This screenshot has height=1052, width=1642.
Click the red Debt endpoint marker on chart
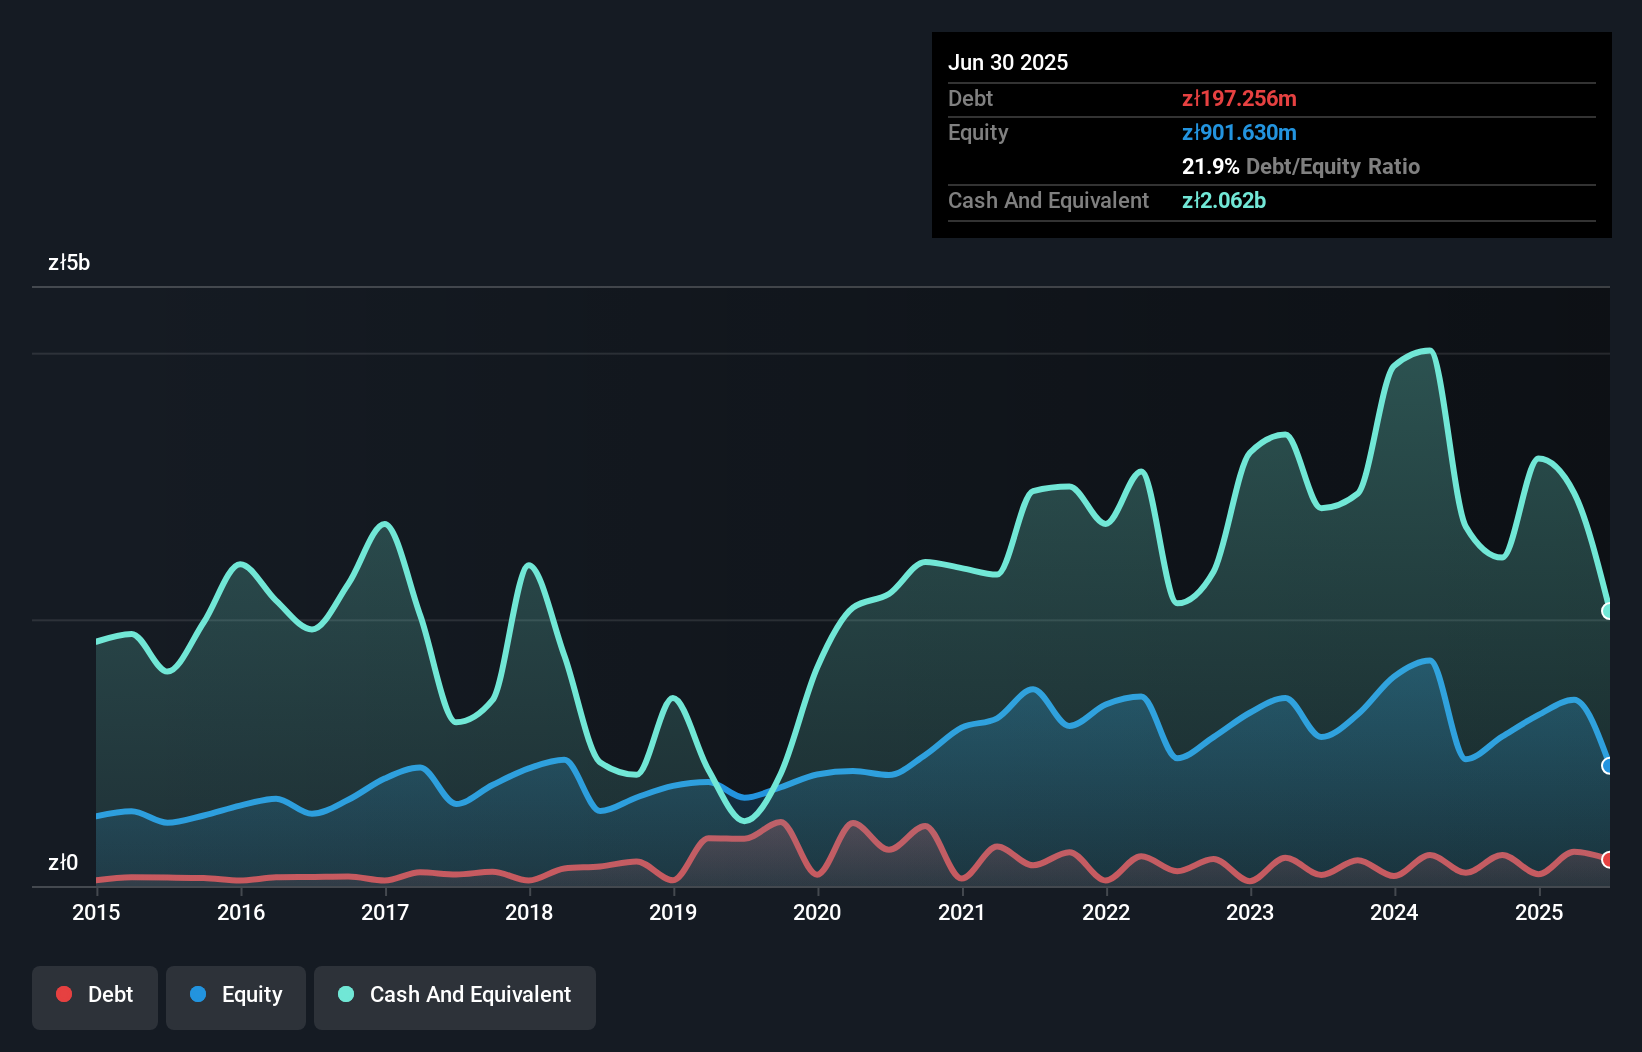(1608, 860)
